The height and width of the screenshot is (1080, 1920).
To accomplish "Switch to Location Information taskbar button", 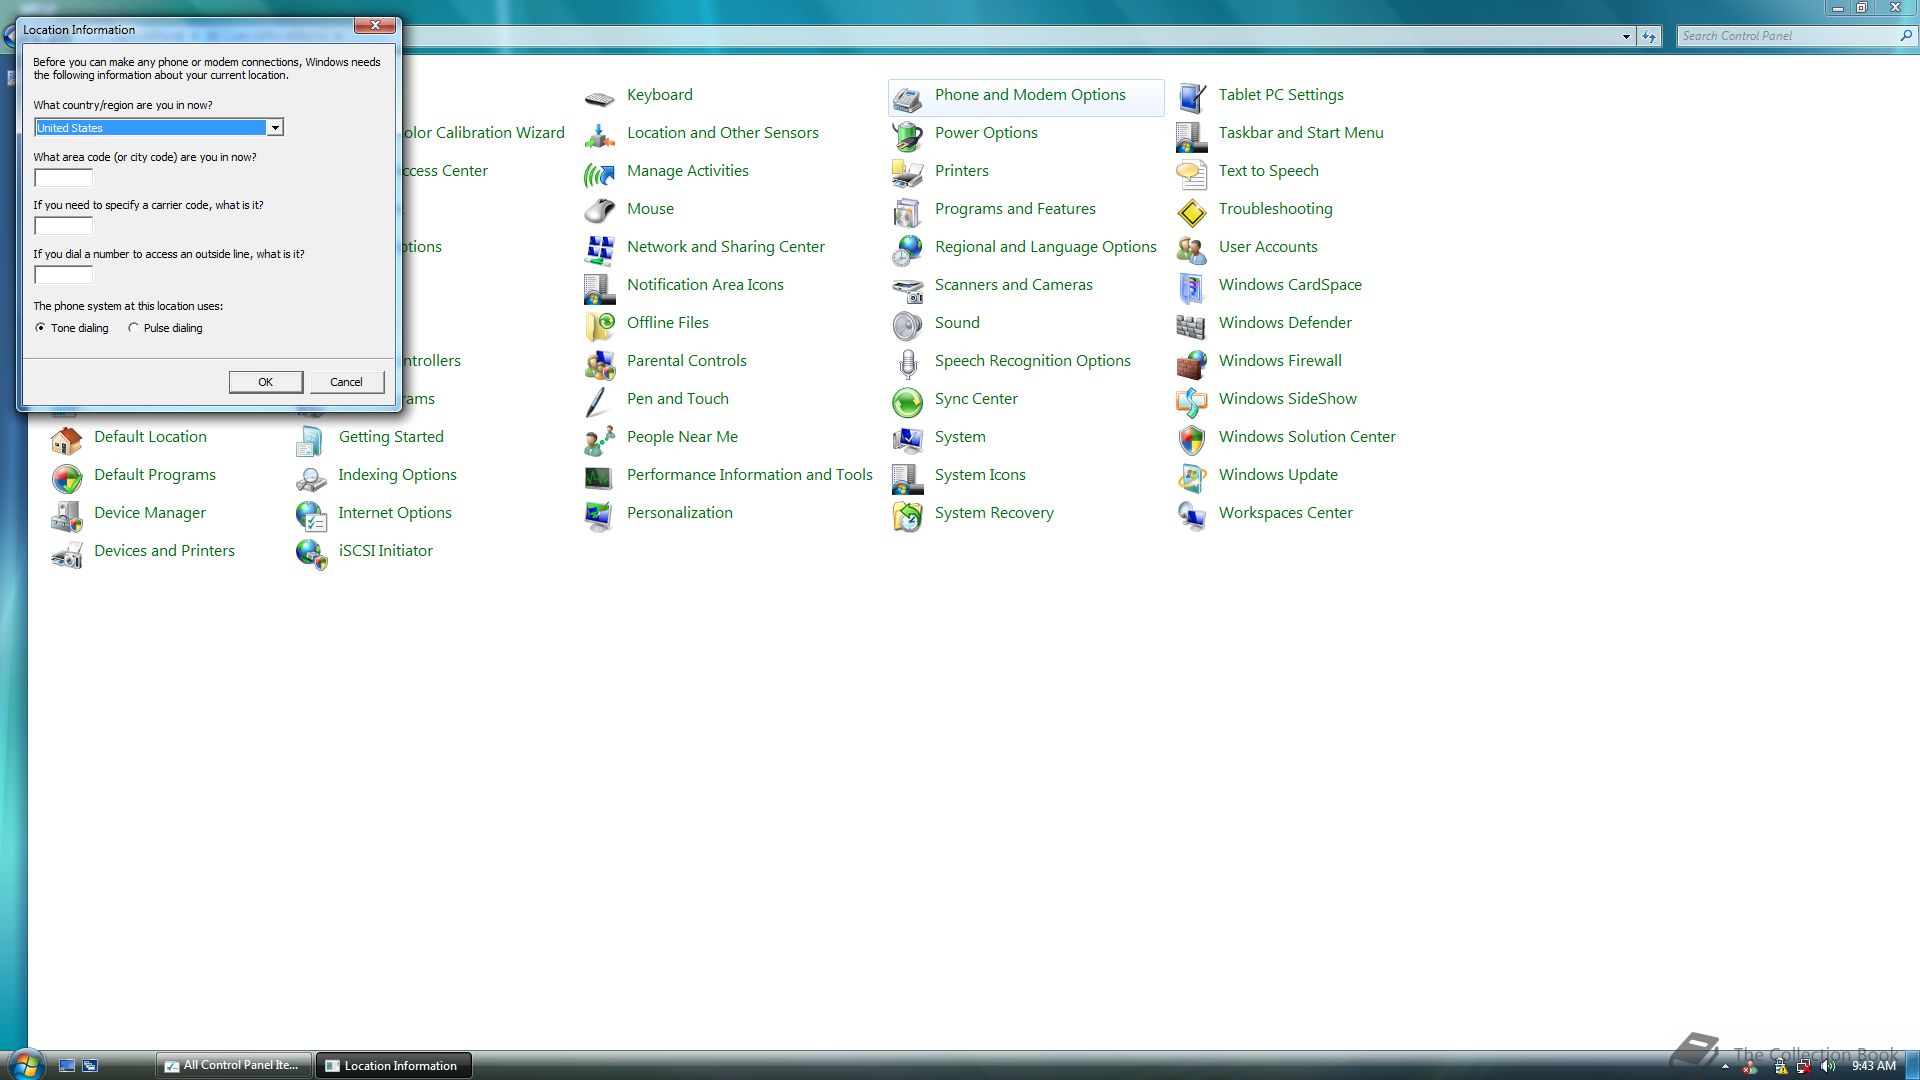I will pyautogui.click(x=394, y=1066).
